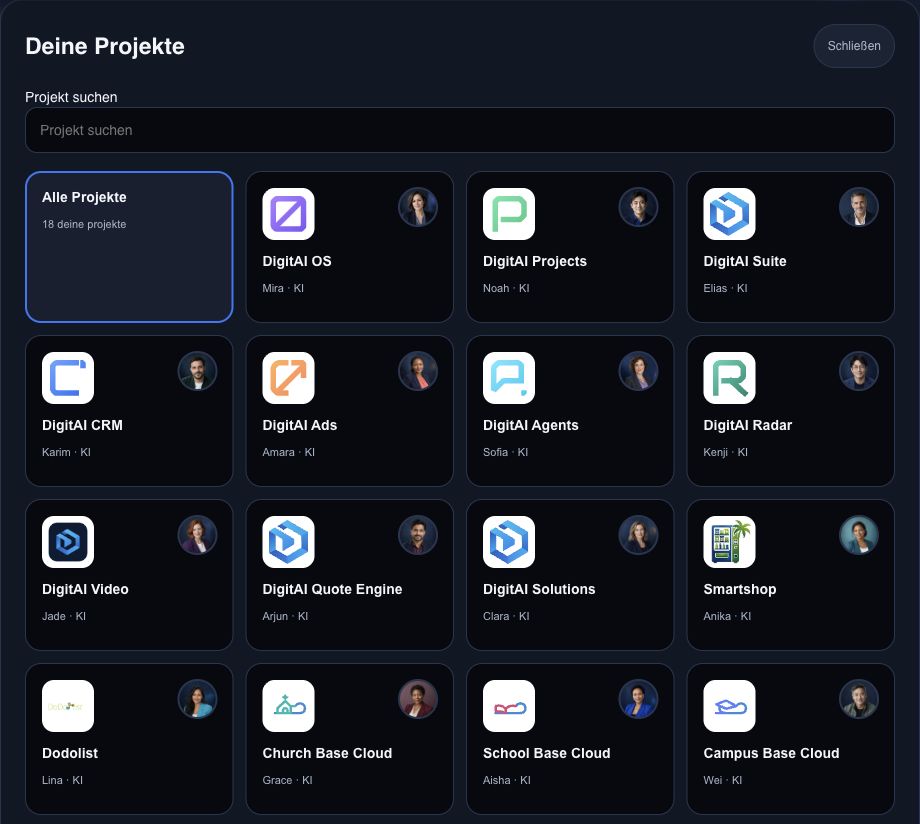Click the green P logo of DigitAI Projects
This screenshot has width=920, height=824.
tap(509, 214)
